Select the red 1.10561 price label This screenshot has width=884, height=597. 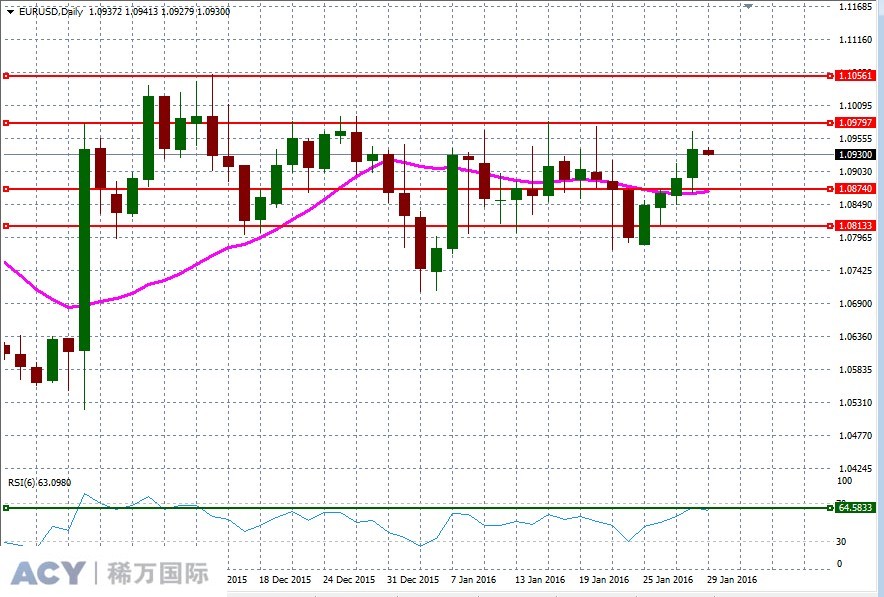[x=855, y=76]
